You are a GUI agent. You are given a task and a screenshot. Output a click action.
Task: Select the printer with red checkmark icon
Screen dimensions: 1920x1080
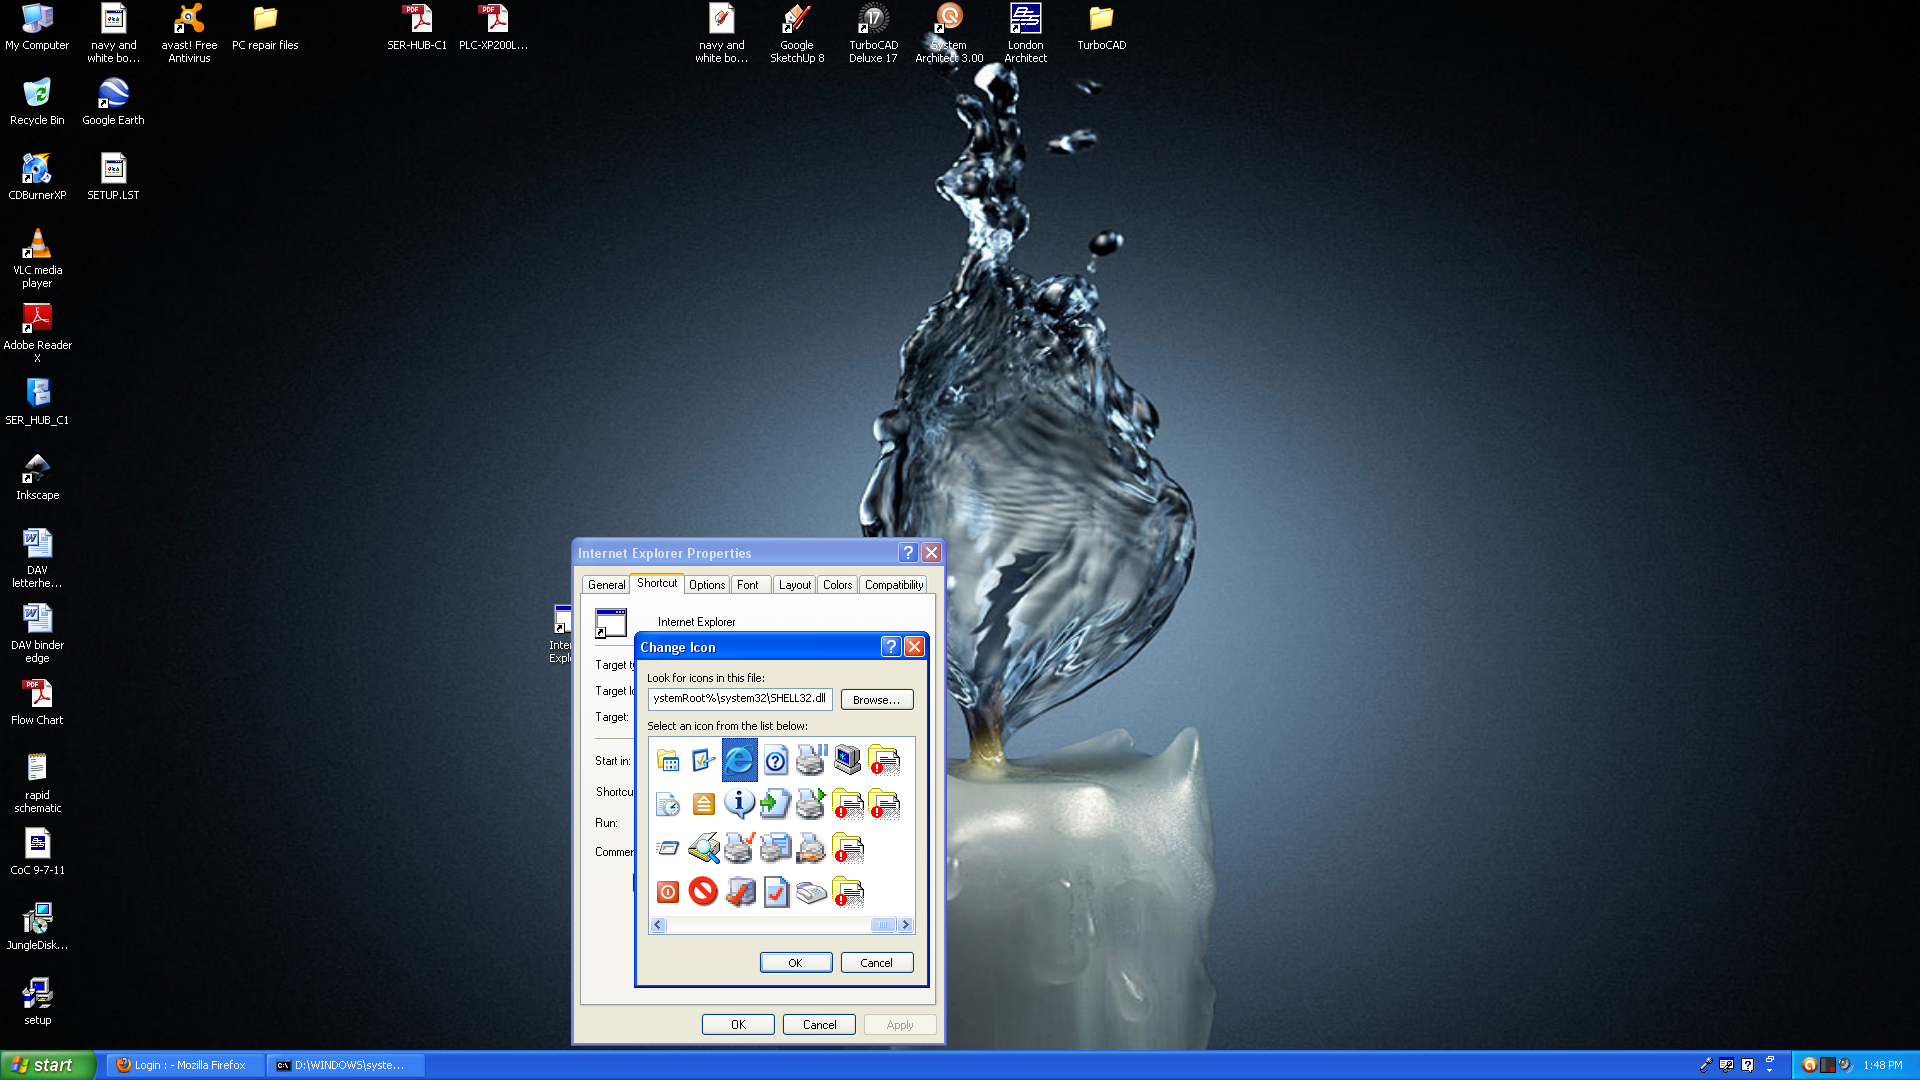(x=739, y=848)
